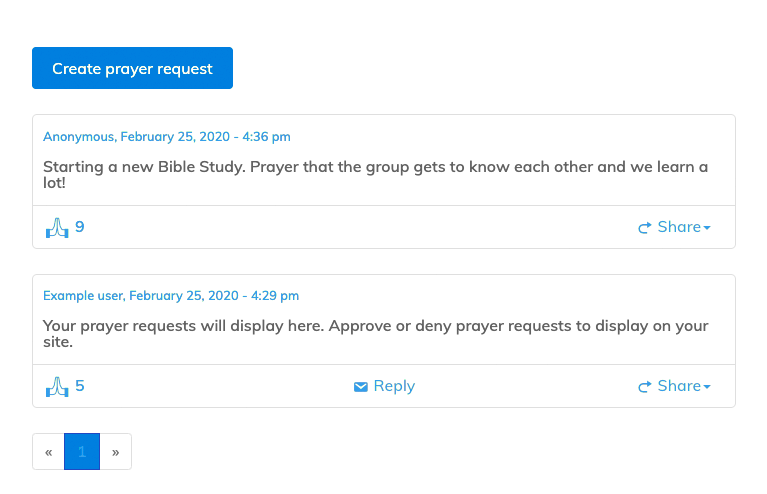
Task: Go to next page with » arrow
Action: pyautogui.click(x=116, y=452)
